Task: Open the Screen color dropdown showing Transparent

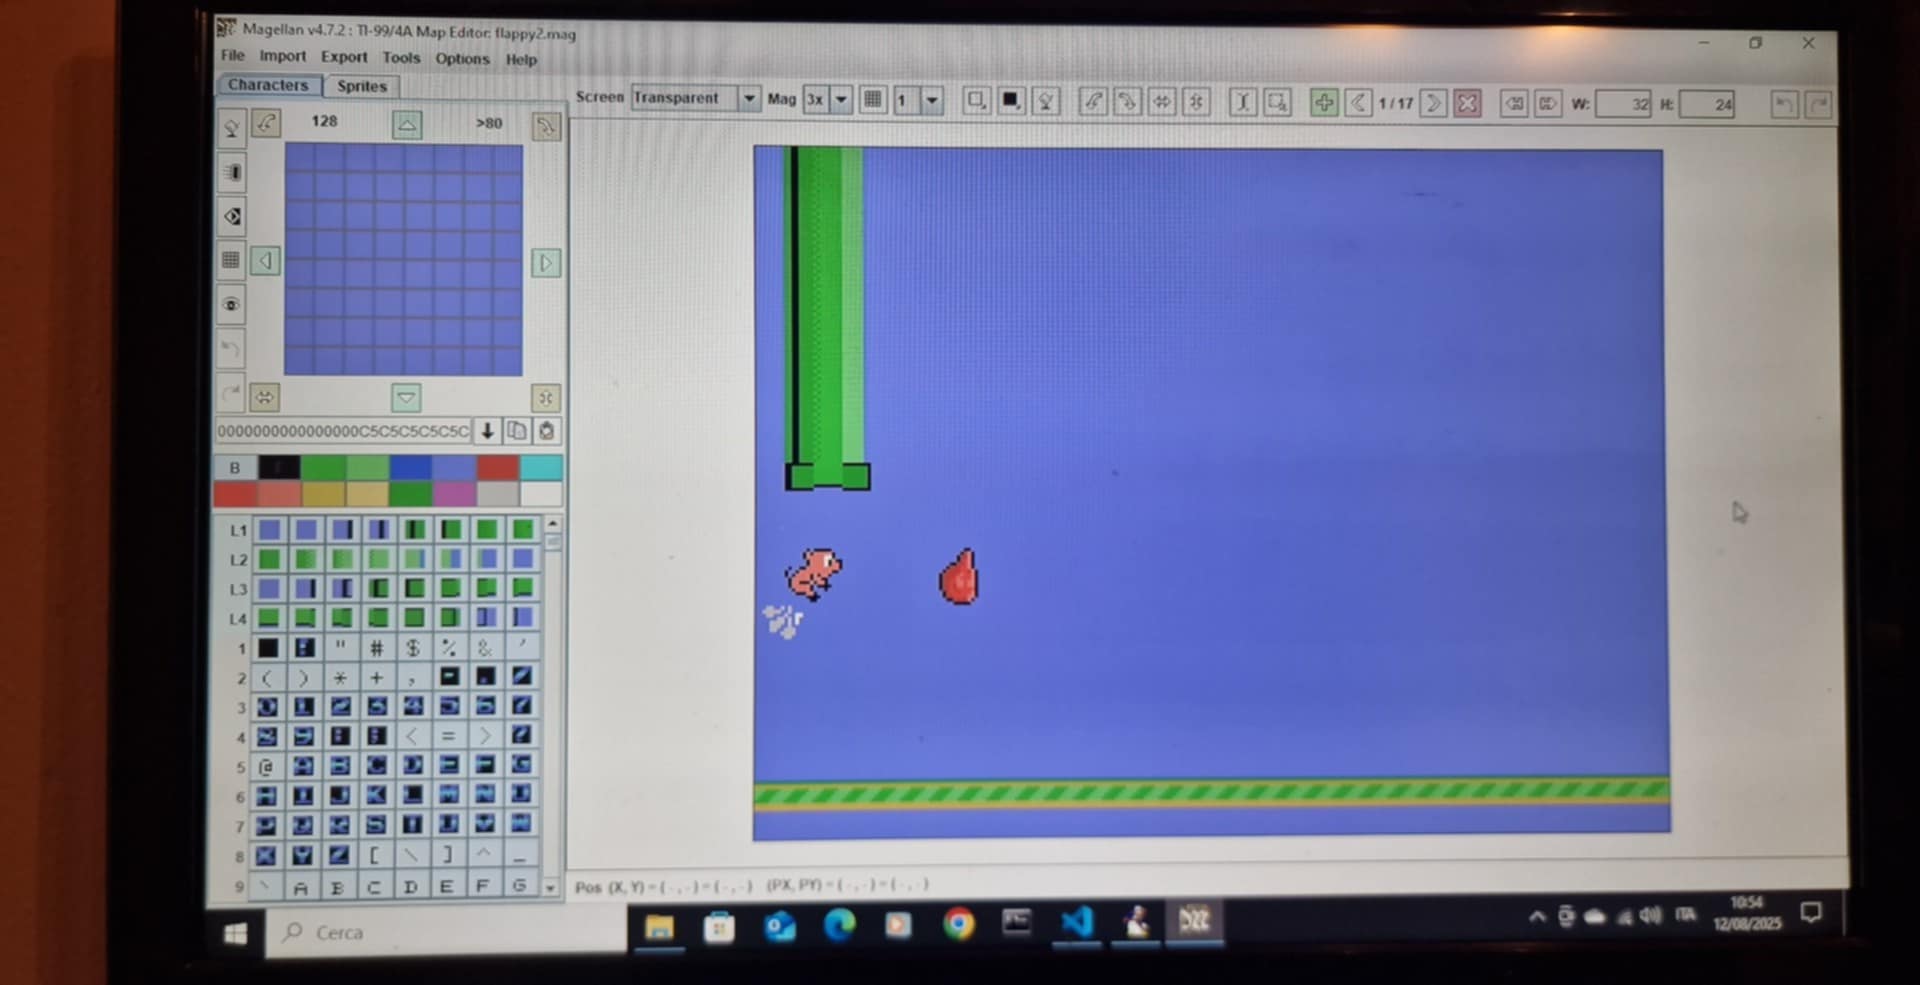Action: click(695, 98)
